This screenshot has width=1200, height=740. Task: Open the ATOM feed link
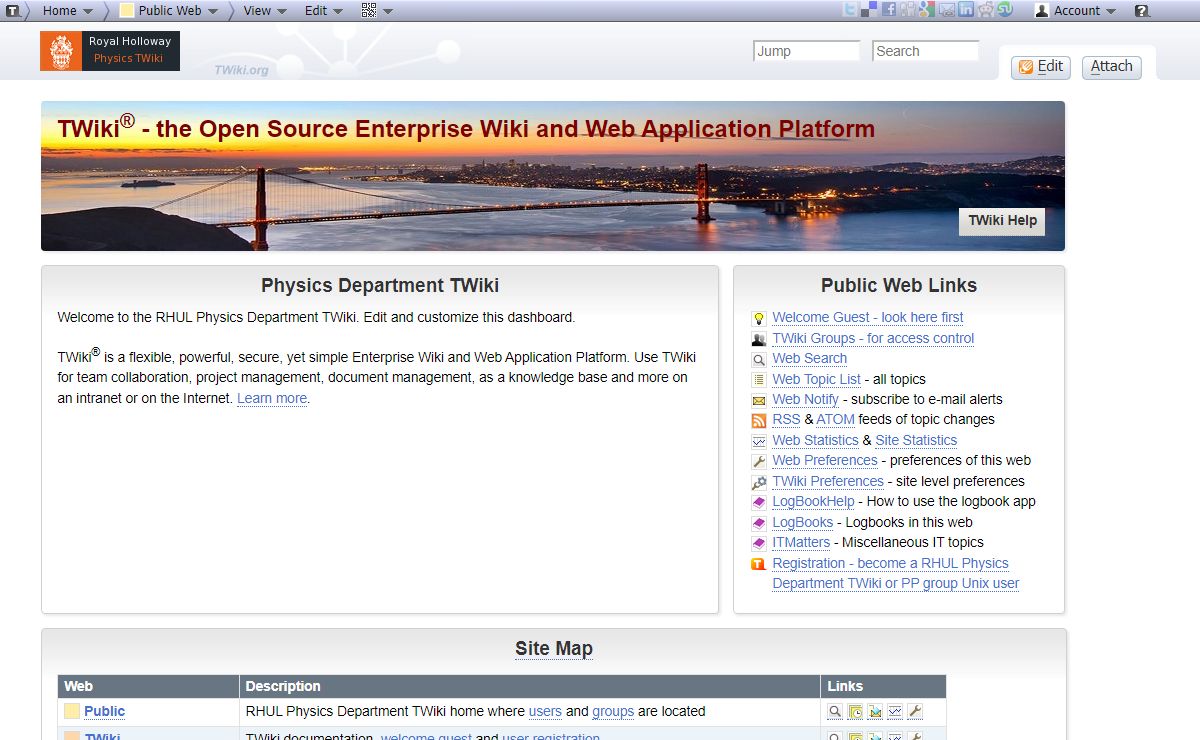click(x=836, y=419)
